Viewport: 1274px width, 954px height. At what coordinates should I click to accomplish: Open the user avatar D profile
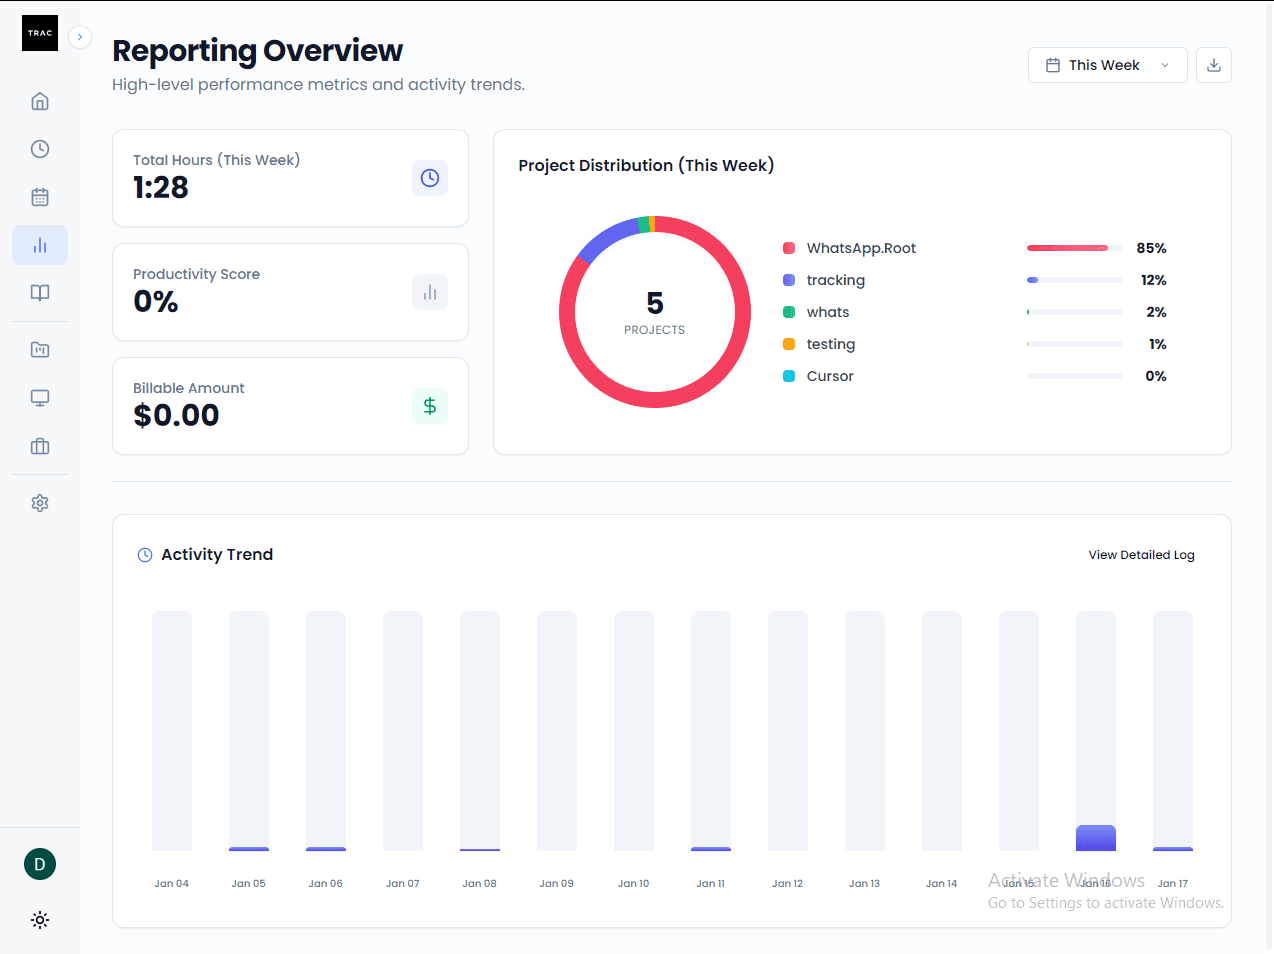(x=40, y=864)
